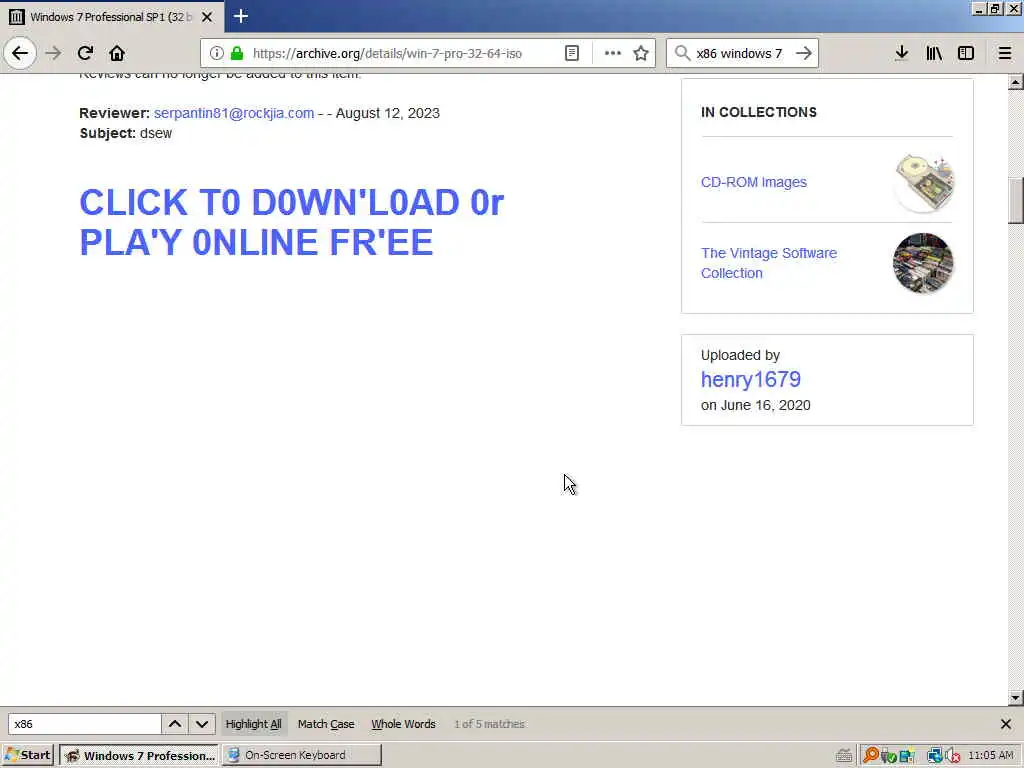Close the find bar
Screen dimensions: 1024x768
point(1006,724)
